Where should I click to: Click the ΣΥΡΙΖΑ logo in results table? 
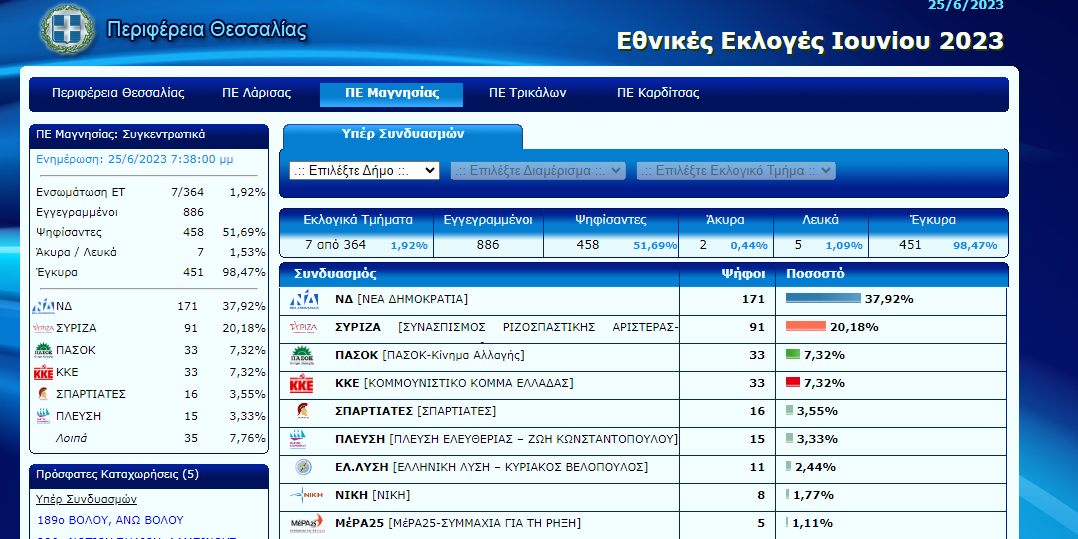304,328
